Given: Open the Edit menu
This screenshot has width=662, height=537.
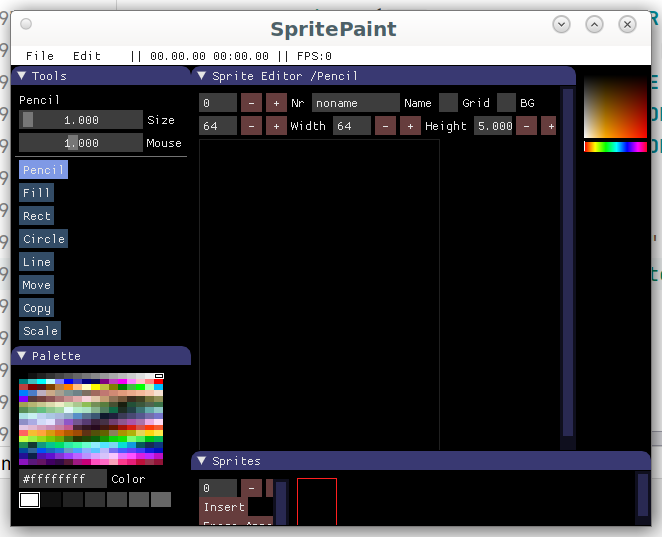Looking at the screenshot, I should click(87, 56).
